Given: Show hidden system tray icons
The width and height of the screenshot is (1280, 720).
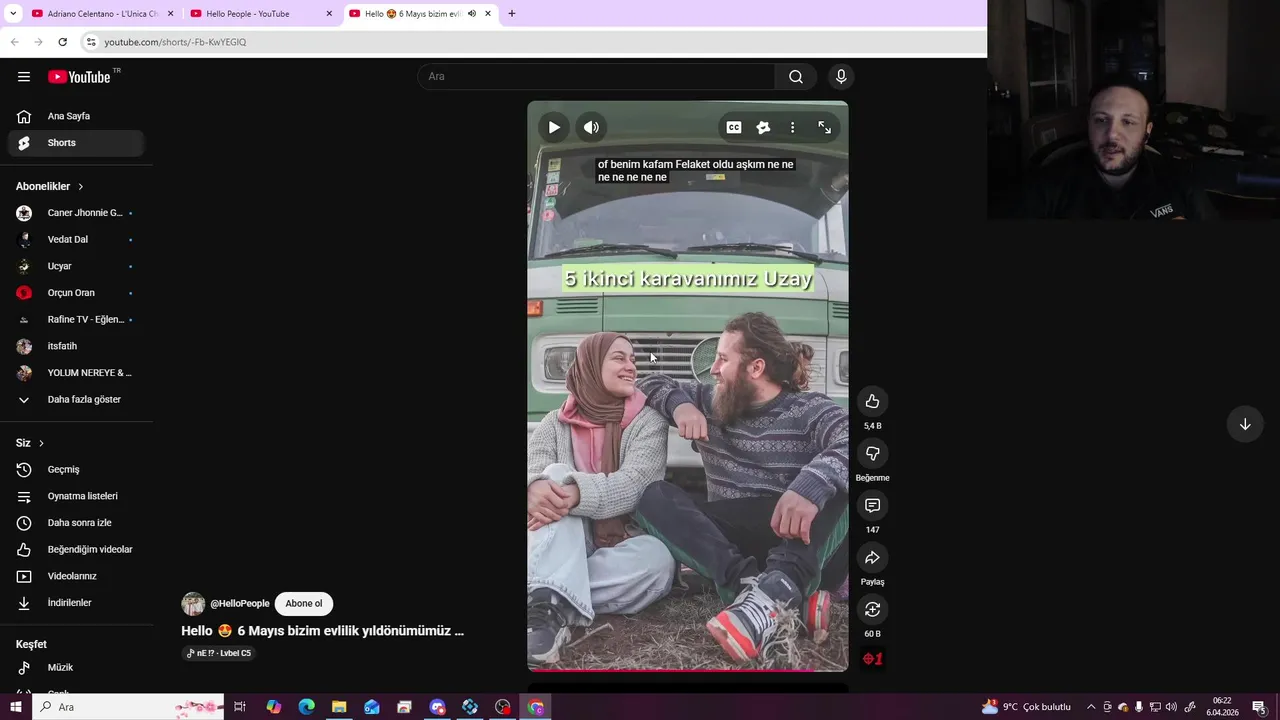Looking at the screenshot, I should pos(1091,707).
